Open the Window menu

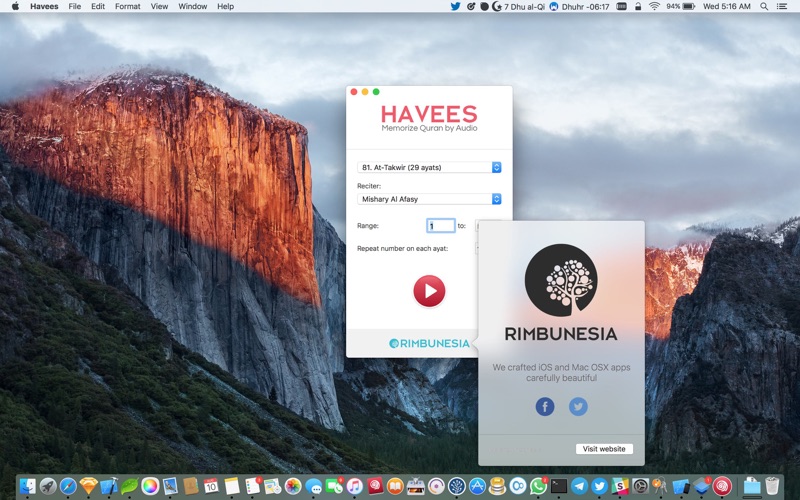(192, 6)
